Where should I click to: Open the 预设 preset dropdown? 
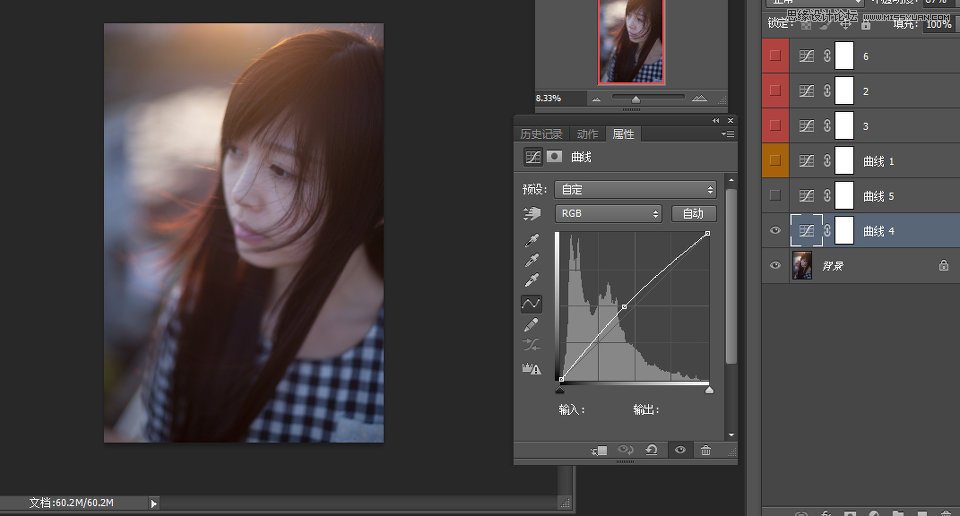(635, 189)
